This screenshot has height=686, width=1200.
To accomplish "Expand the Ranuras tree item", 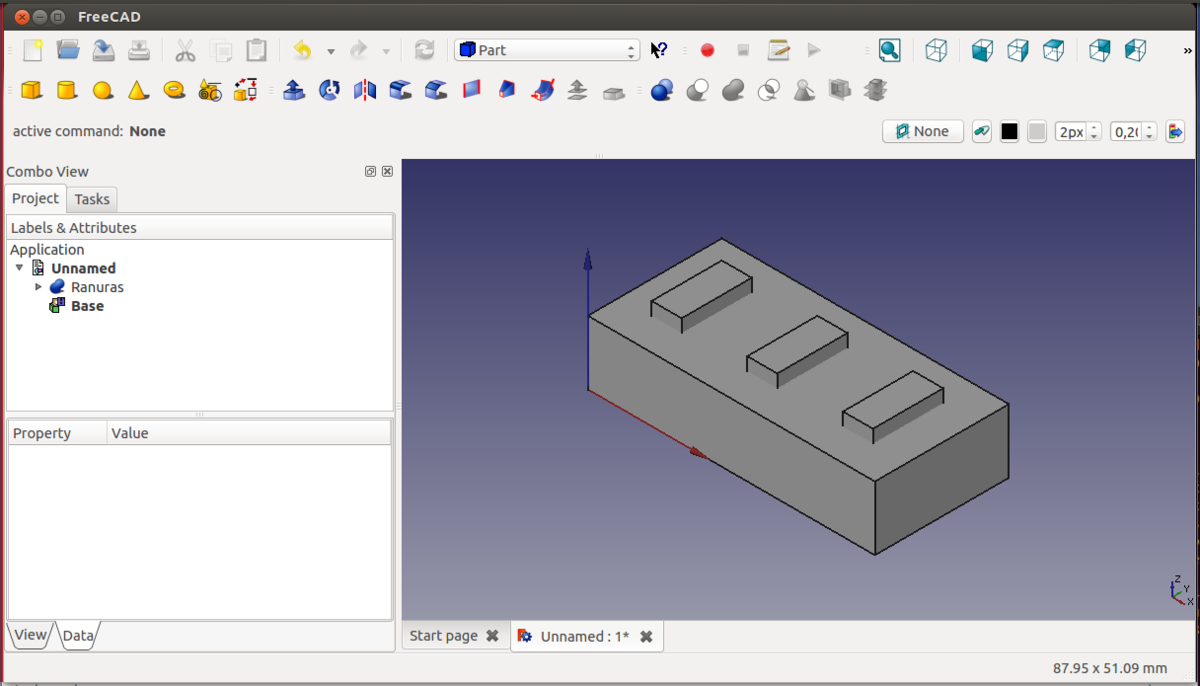I will point(39,287).
